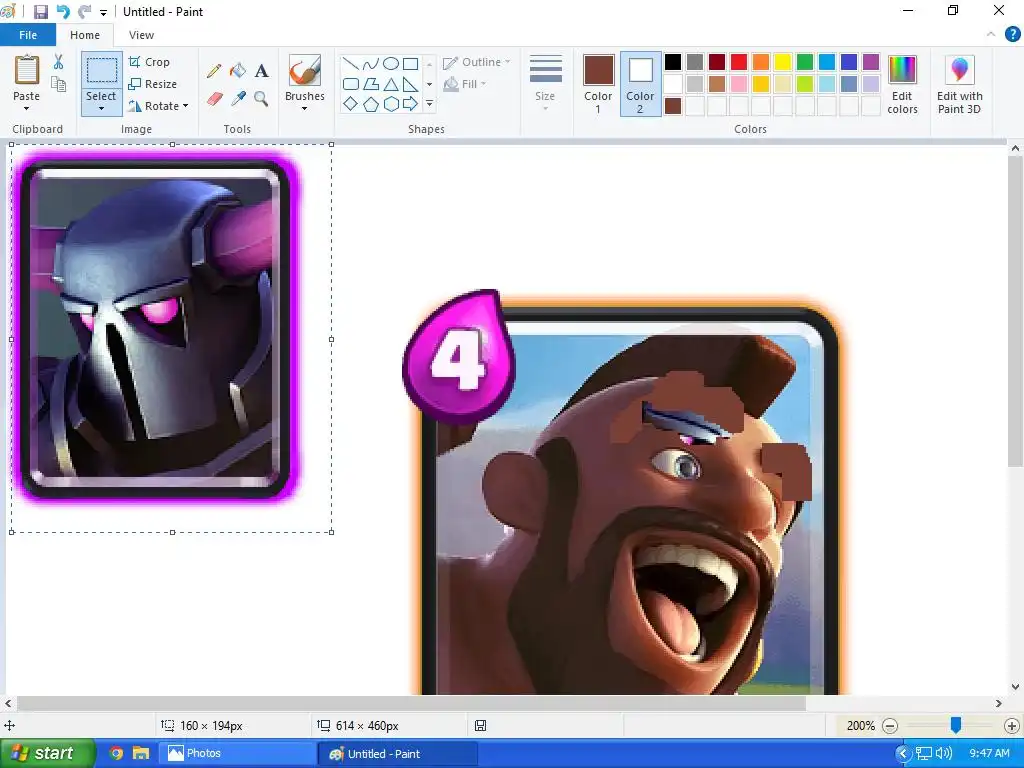Select the Fill with color bucket

pos(238,71)
